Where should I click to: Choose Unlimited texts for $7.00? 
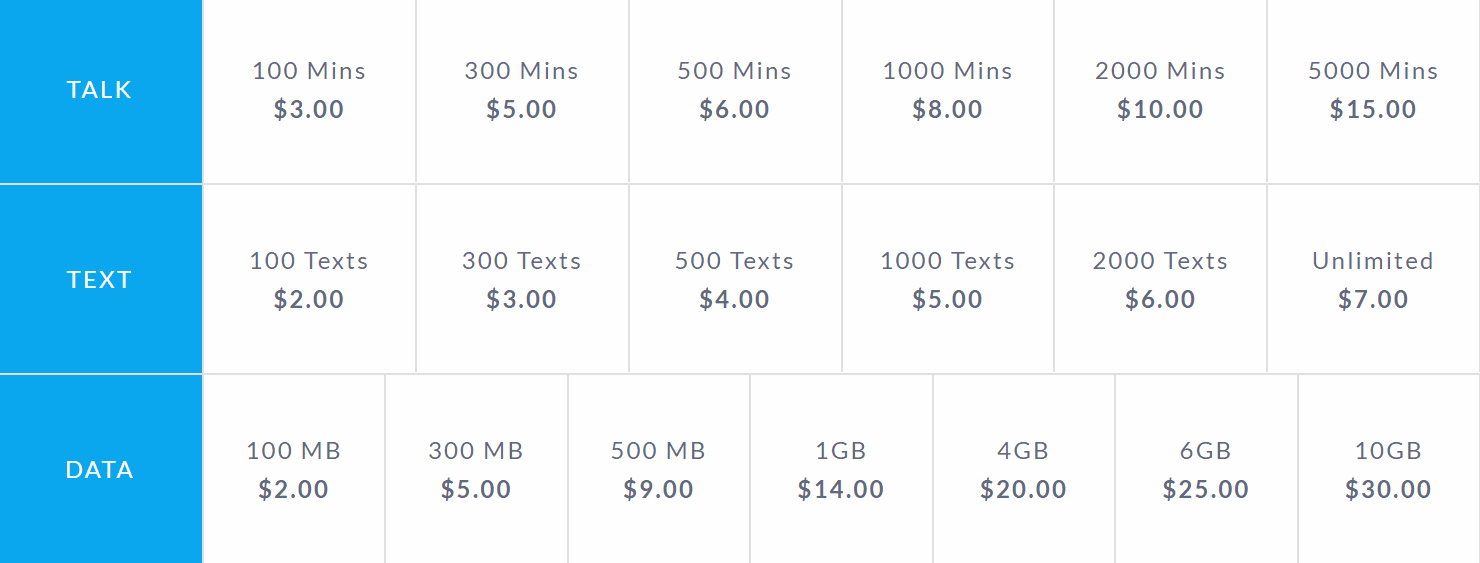pos(1373,279)
